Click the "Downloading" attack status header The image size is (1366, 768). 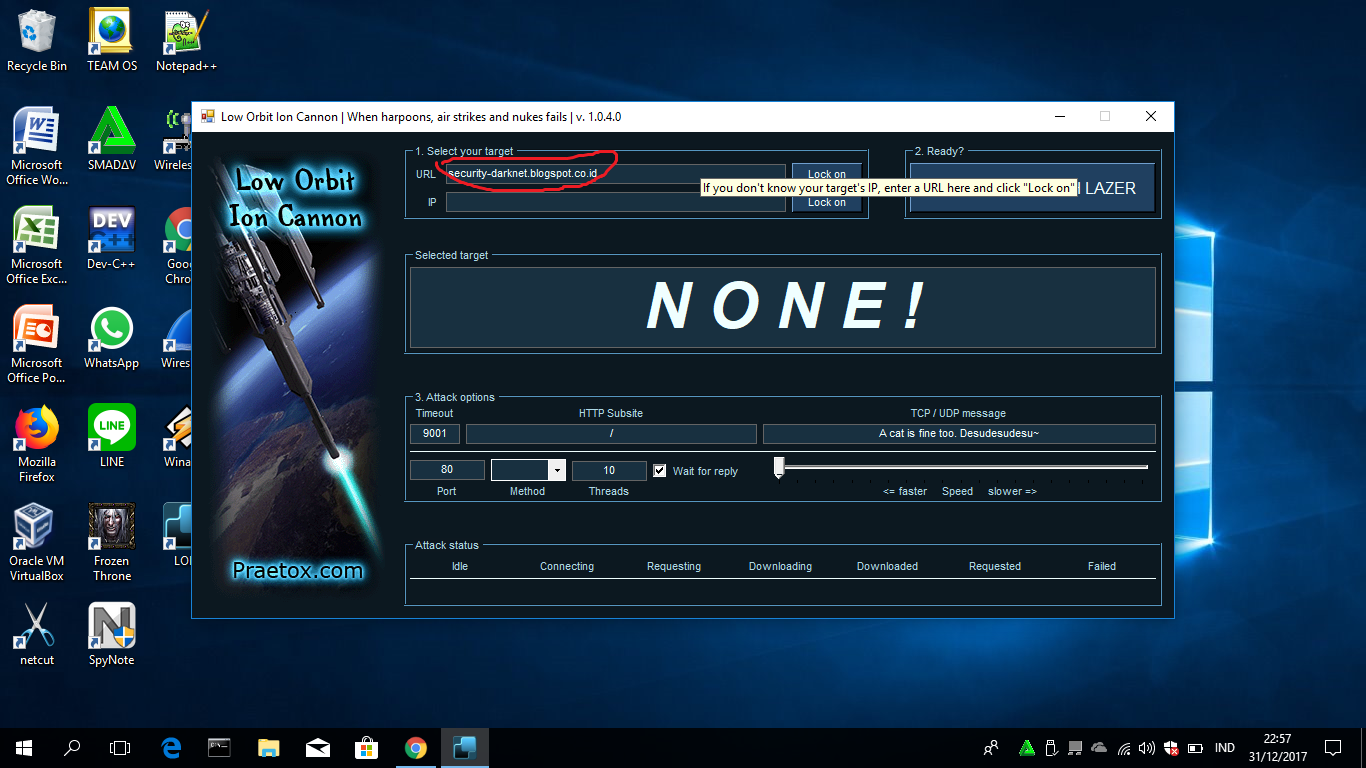[780, 566]
